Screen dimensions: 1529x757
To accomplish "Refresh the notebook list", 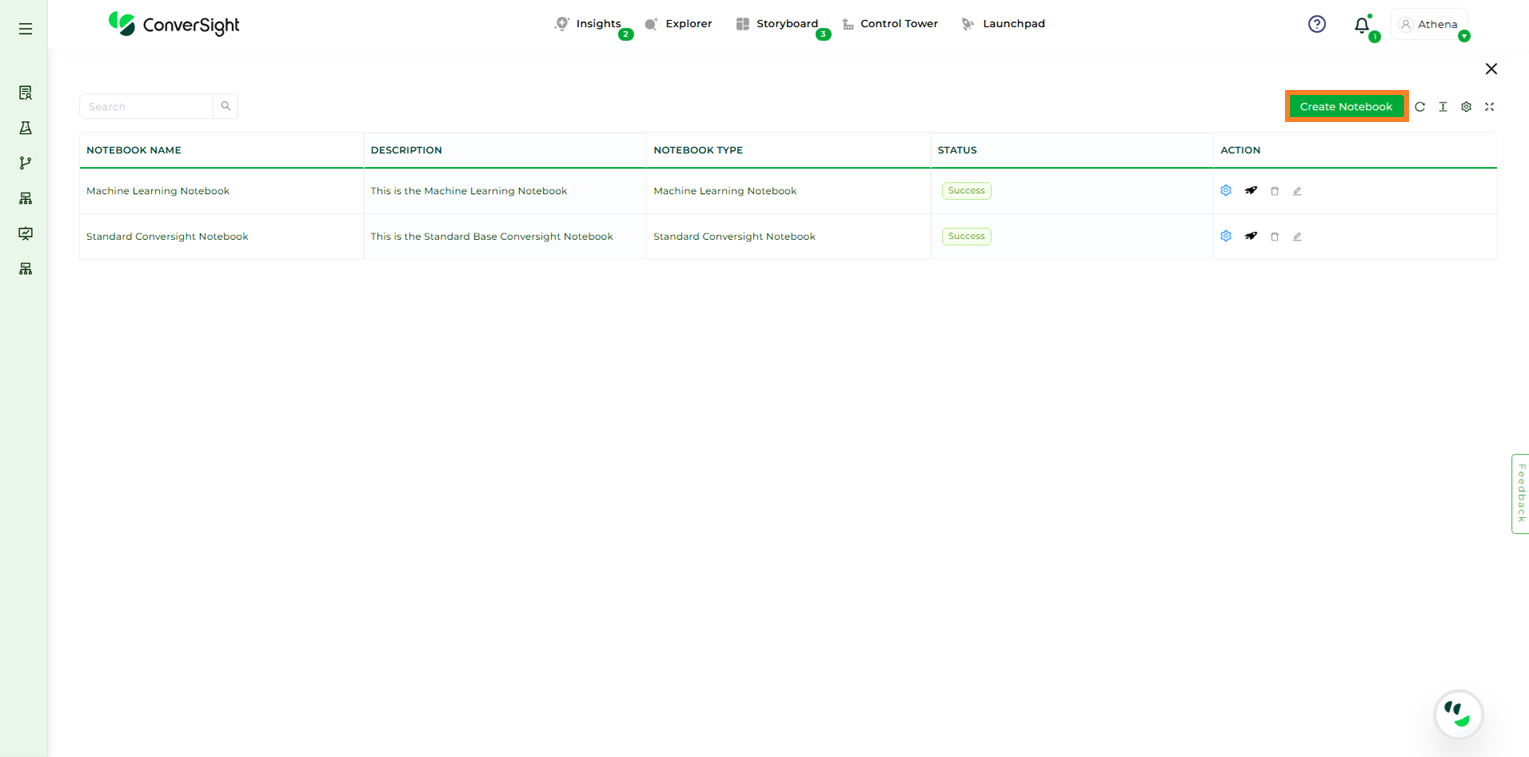I will [1420, 107].
